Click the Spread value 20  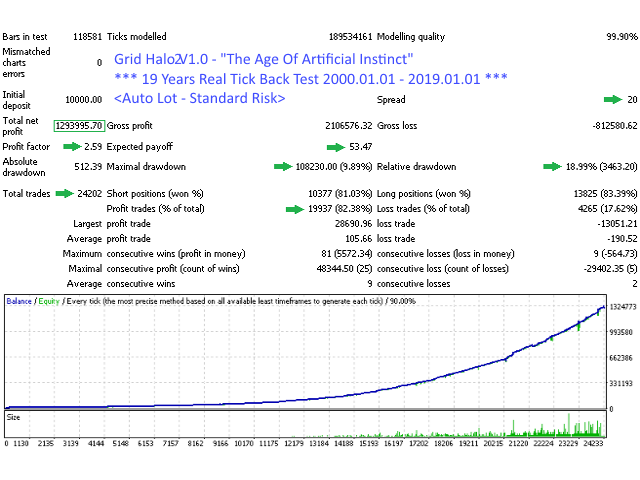click(x=632, y=100)
